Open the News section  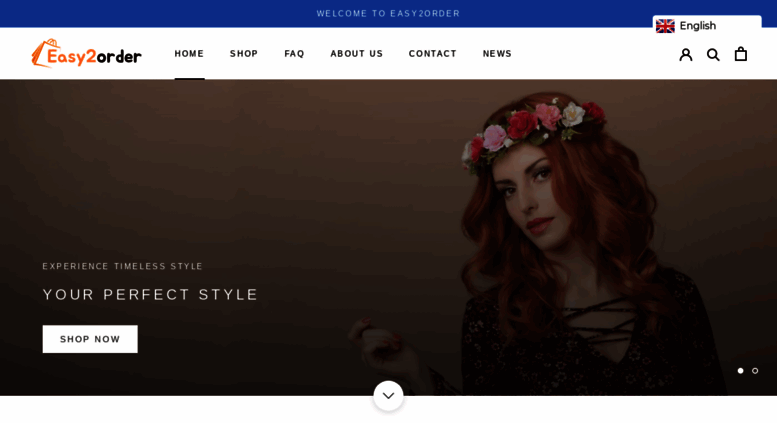pos(497,53)
